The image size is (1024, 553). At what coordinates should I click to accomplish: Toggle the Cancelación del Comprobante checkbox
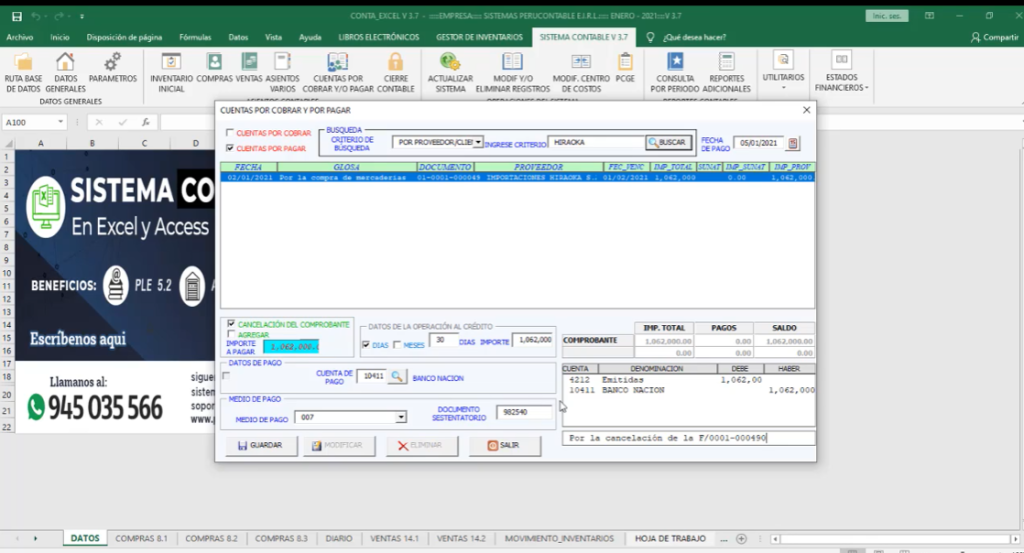click(x=232, y=323)
